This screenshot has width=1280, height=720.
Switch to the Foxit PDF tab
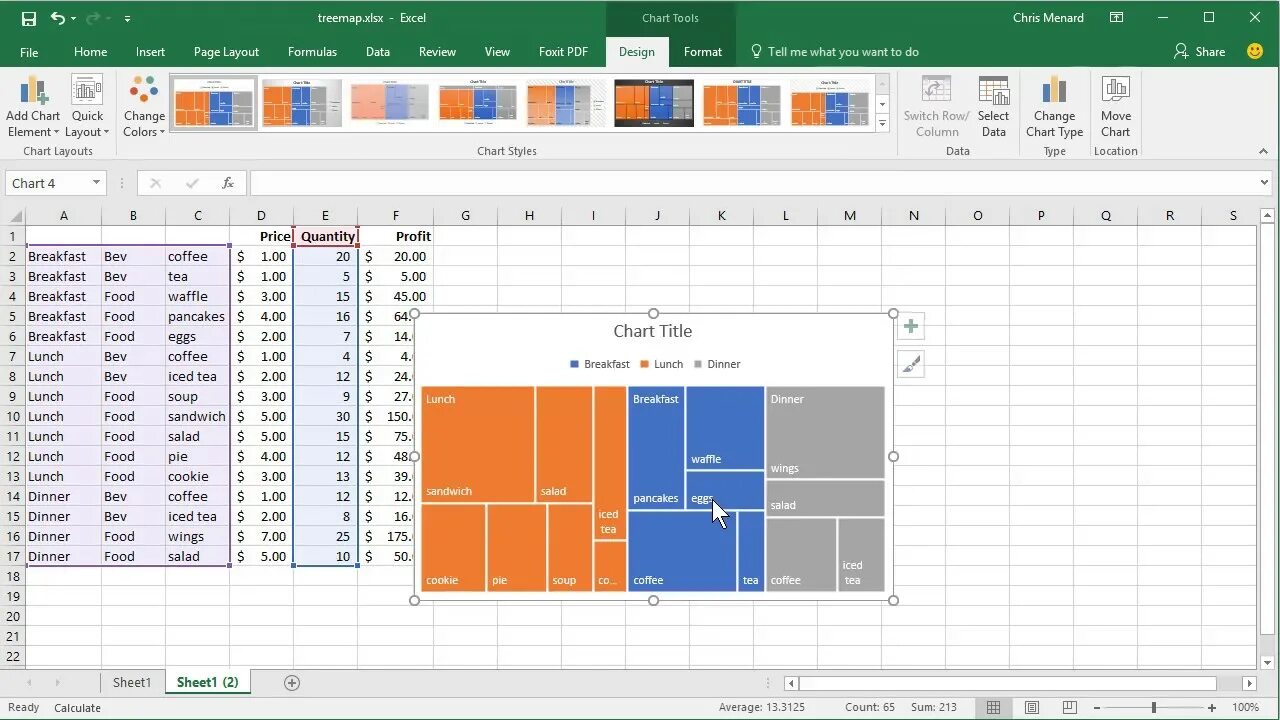point(563,52)
